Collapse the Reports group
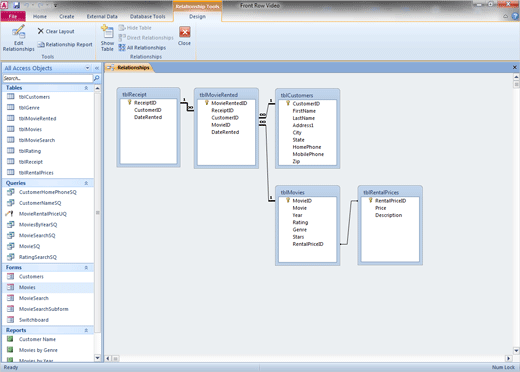Viewport: 520px width, 372px height. (x=86, y=330)
